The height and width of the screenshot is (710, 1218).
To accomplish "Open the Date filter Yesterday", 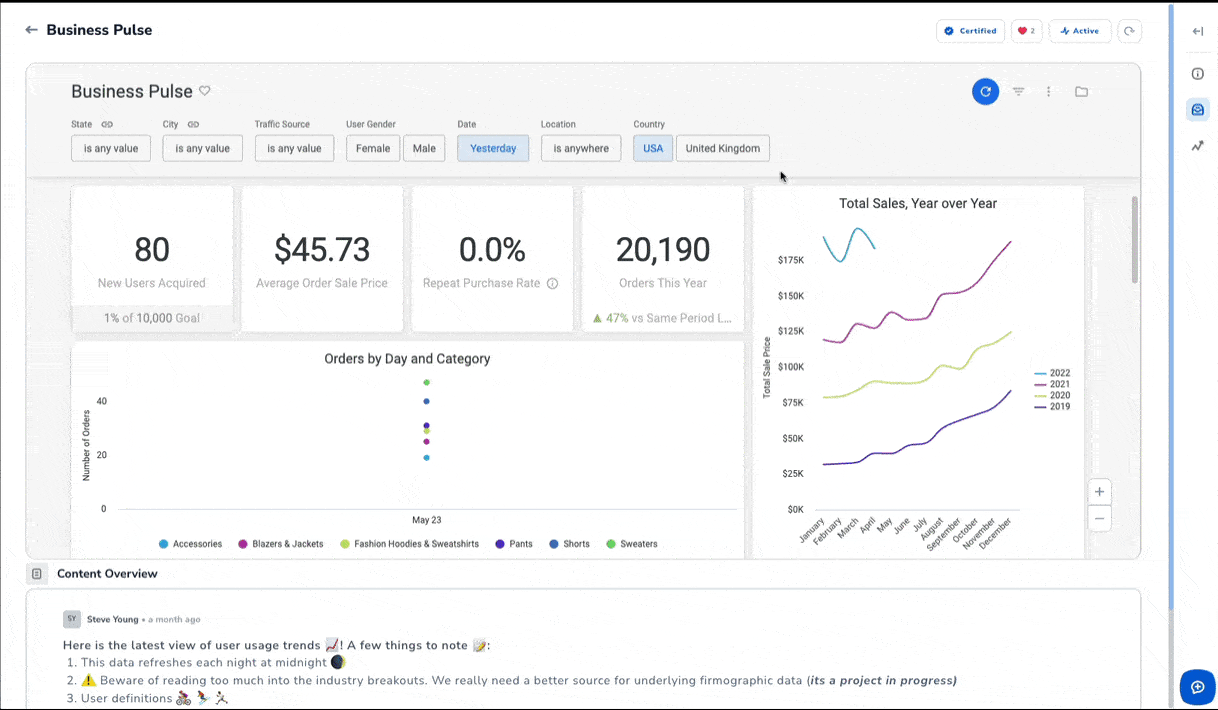I will (x=493, y=148).
